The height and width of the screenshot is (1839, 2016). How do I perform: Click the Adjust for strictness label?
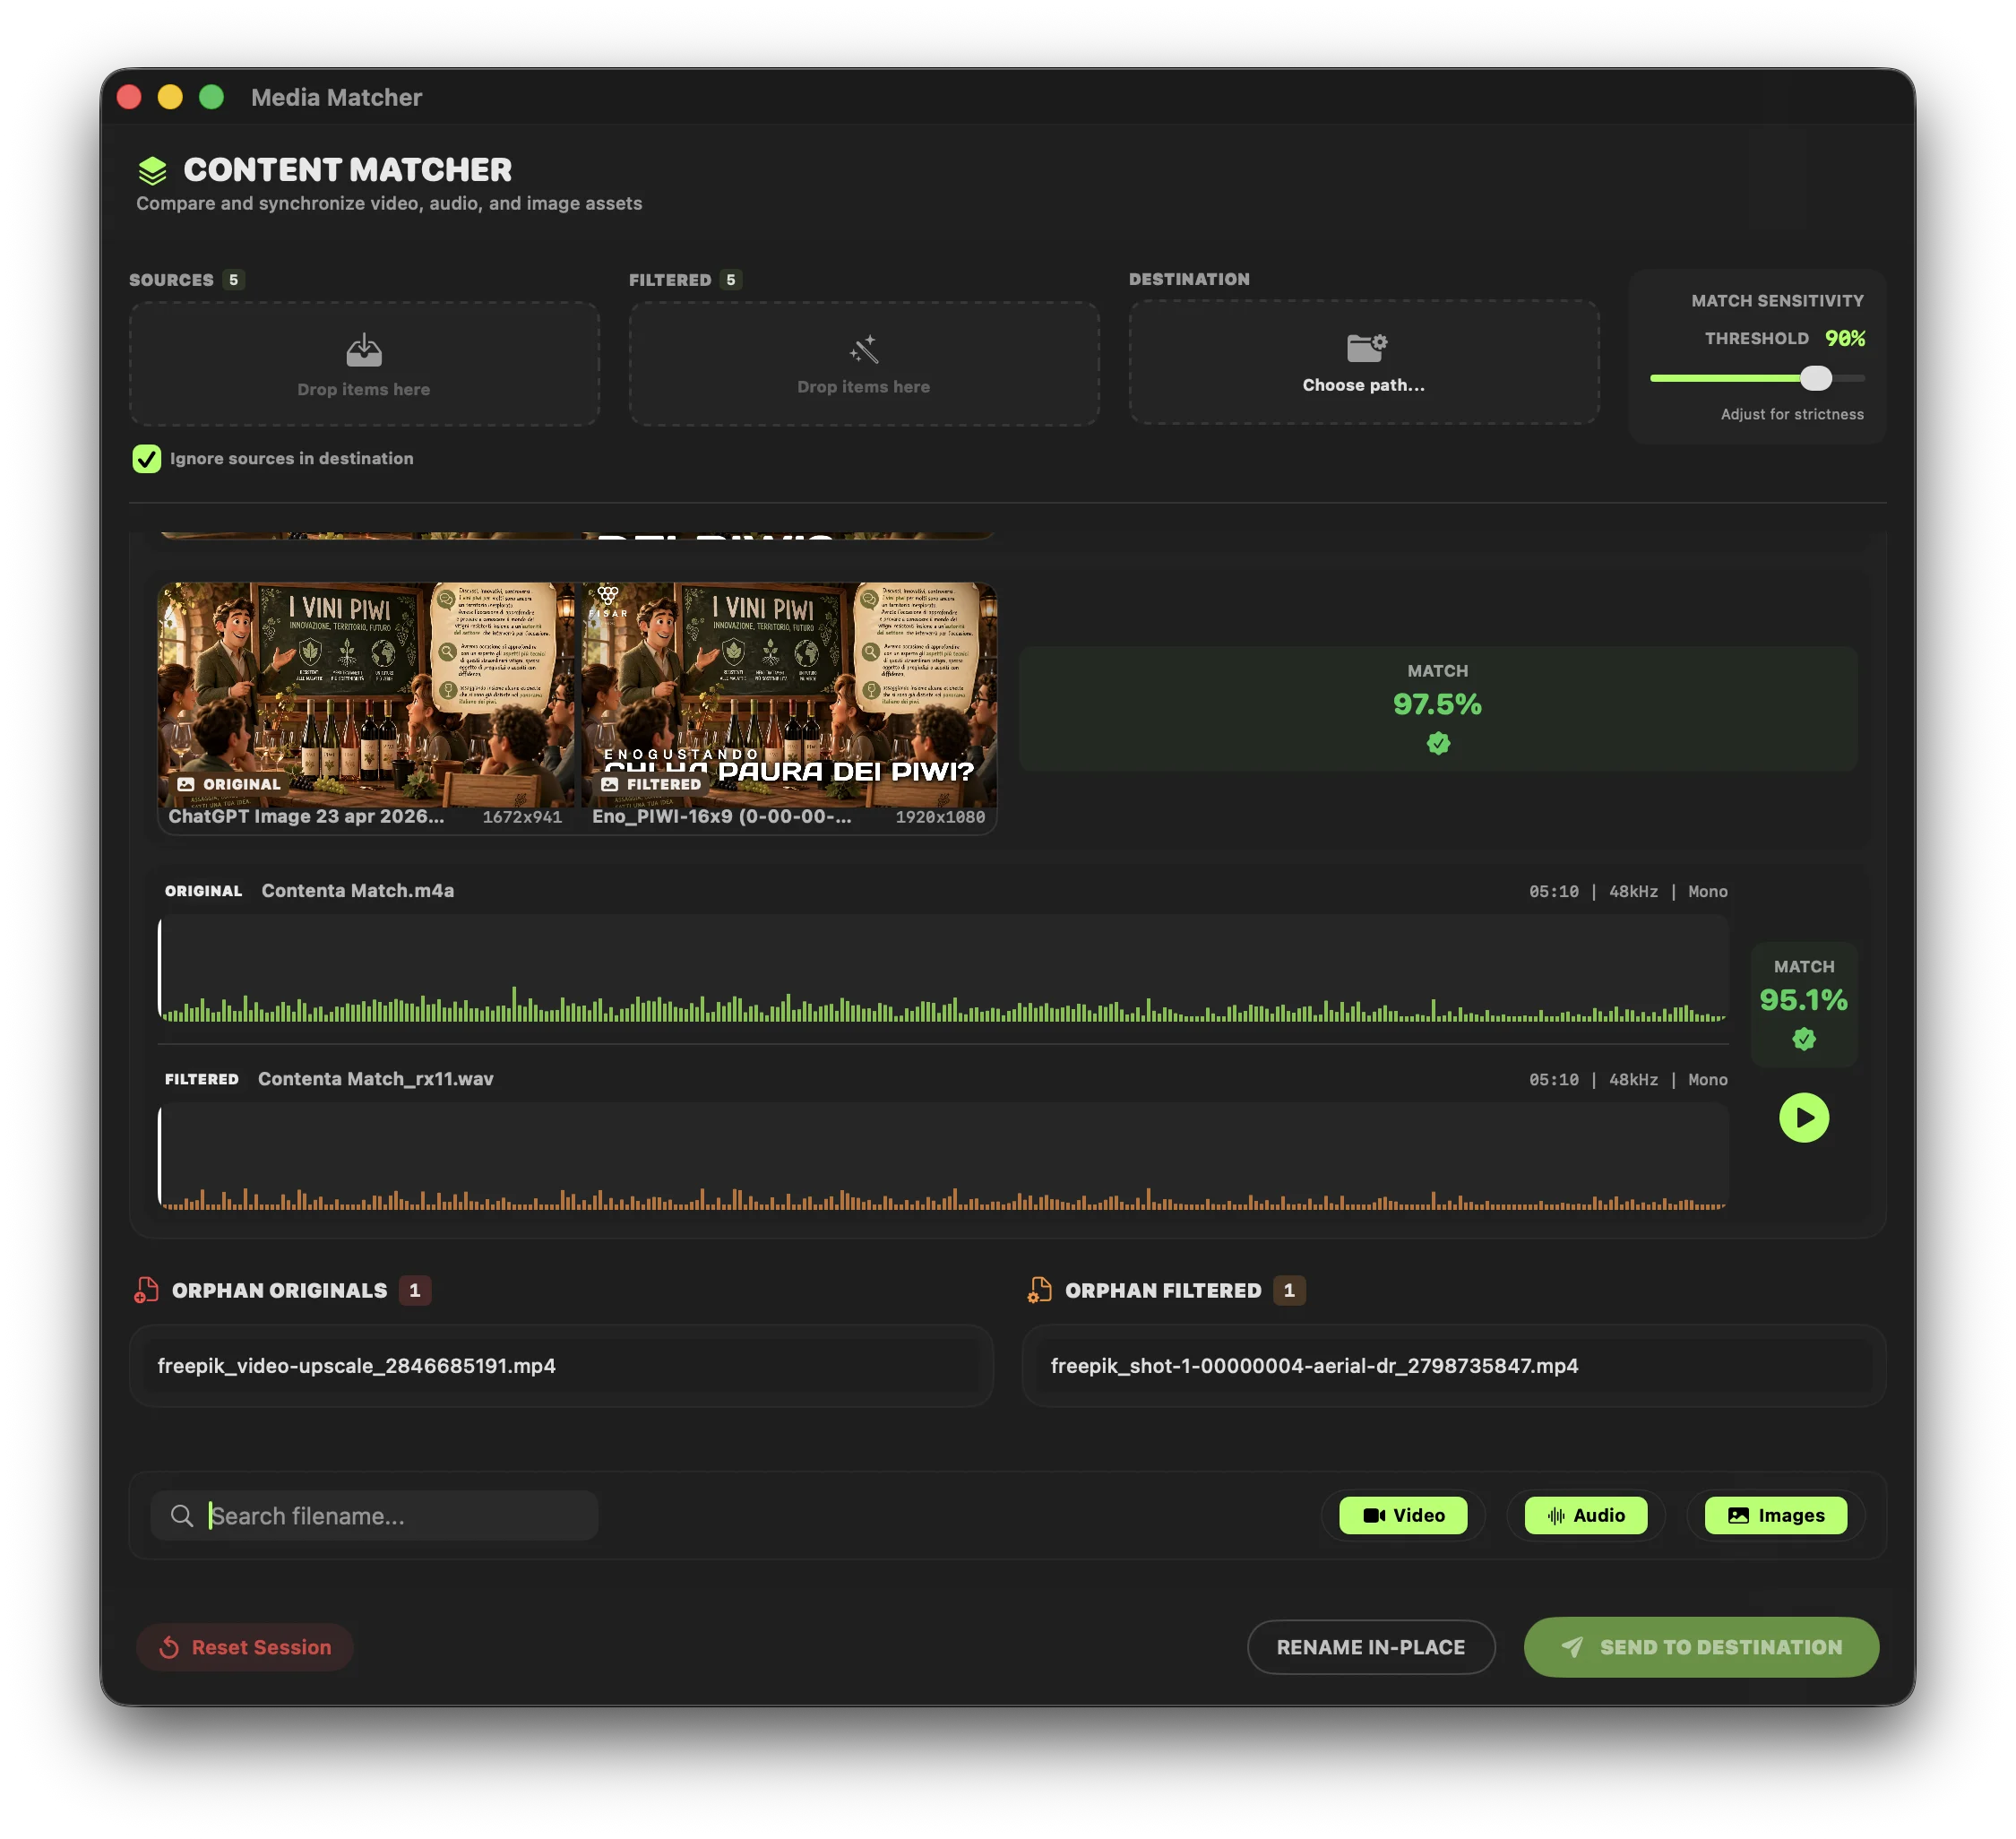tap(1792, 414)
